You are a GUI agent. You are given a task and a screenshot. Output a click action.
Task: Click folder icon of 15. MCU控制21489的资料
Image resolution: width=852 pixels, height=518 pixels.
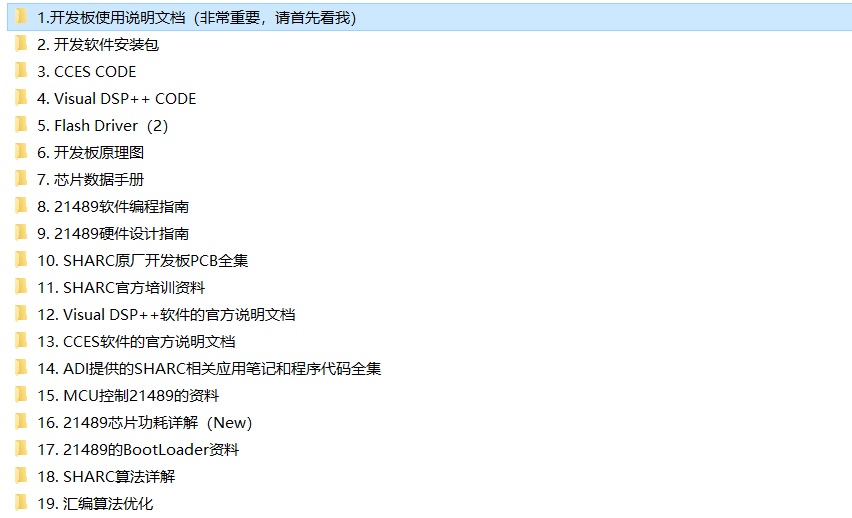pyautogui.click(x=21, y=395)
